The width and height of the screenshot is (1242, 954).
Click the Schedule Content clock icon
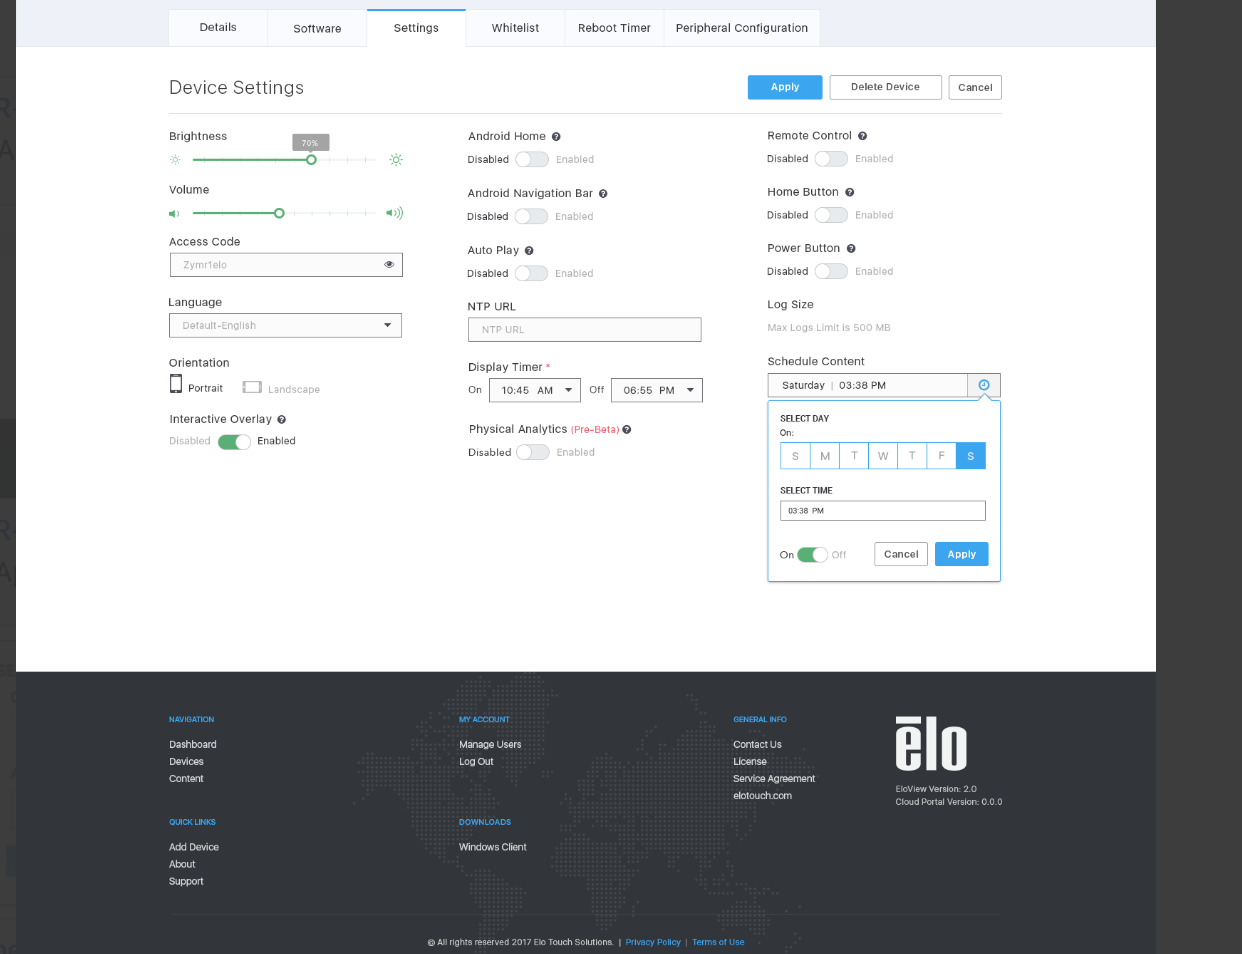[x=984, y=385]
